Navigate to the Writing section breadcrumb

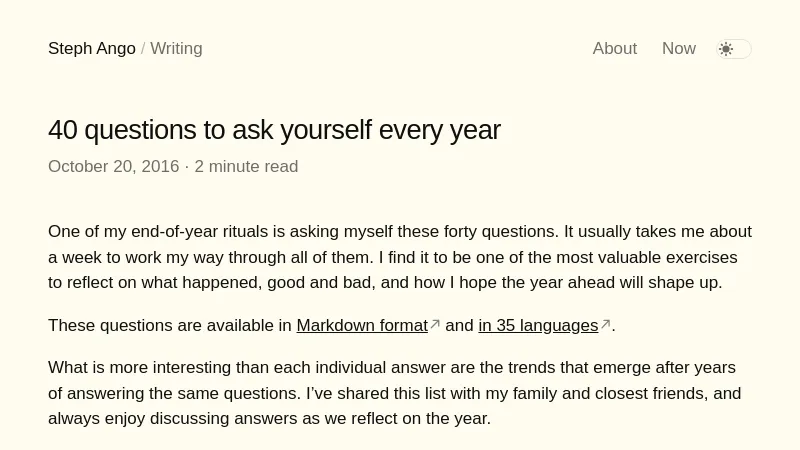tap(176, 49)
